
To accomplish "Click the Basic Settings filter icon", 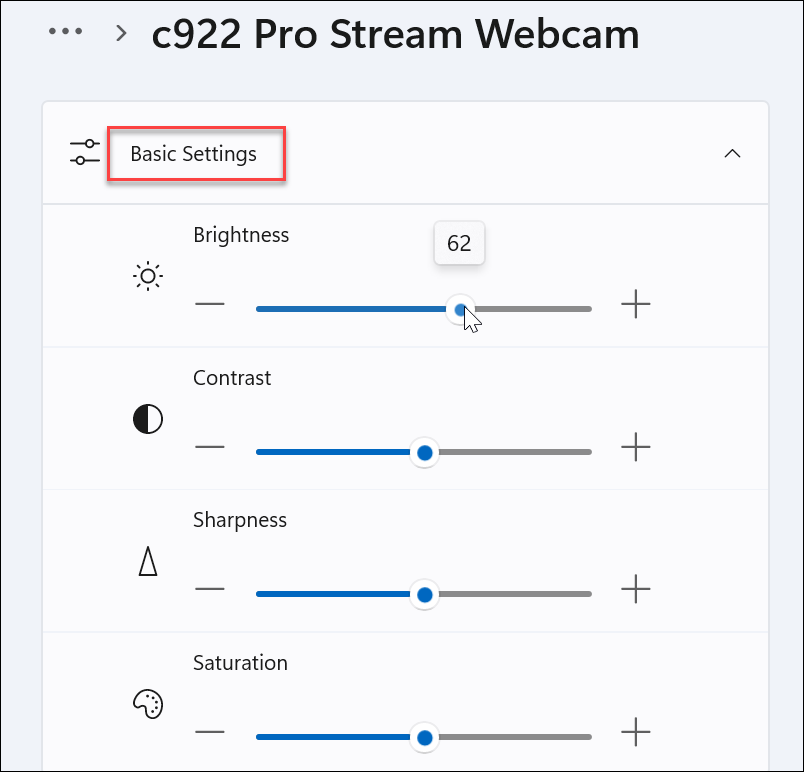I will [84, 152].
